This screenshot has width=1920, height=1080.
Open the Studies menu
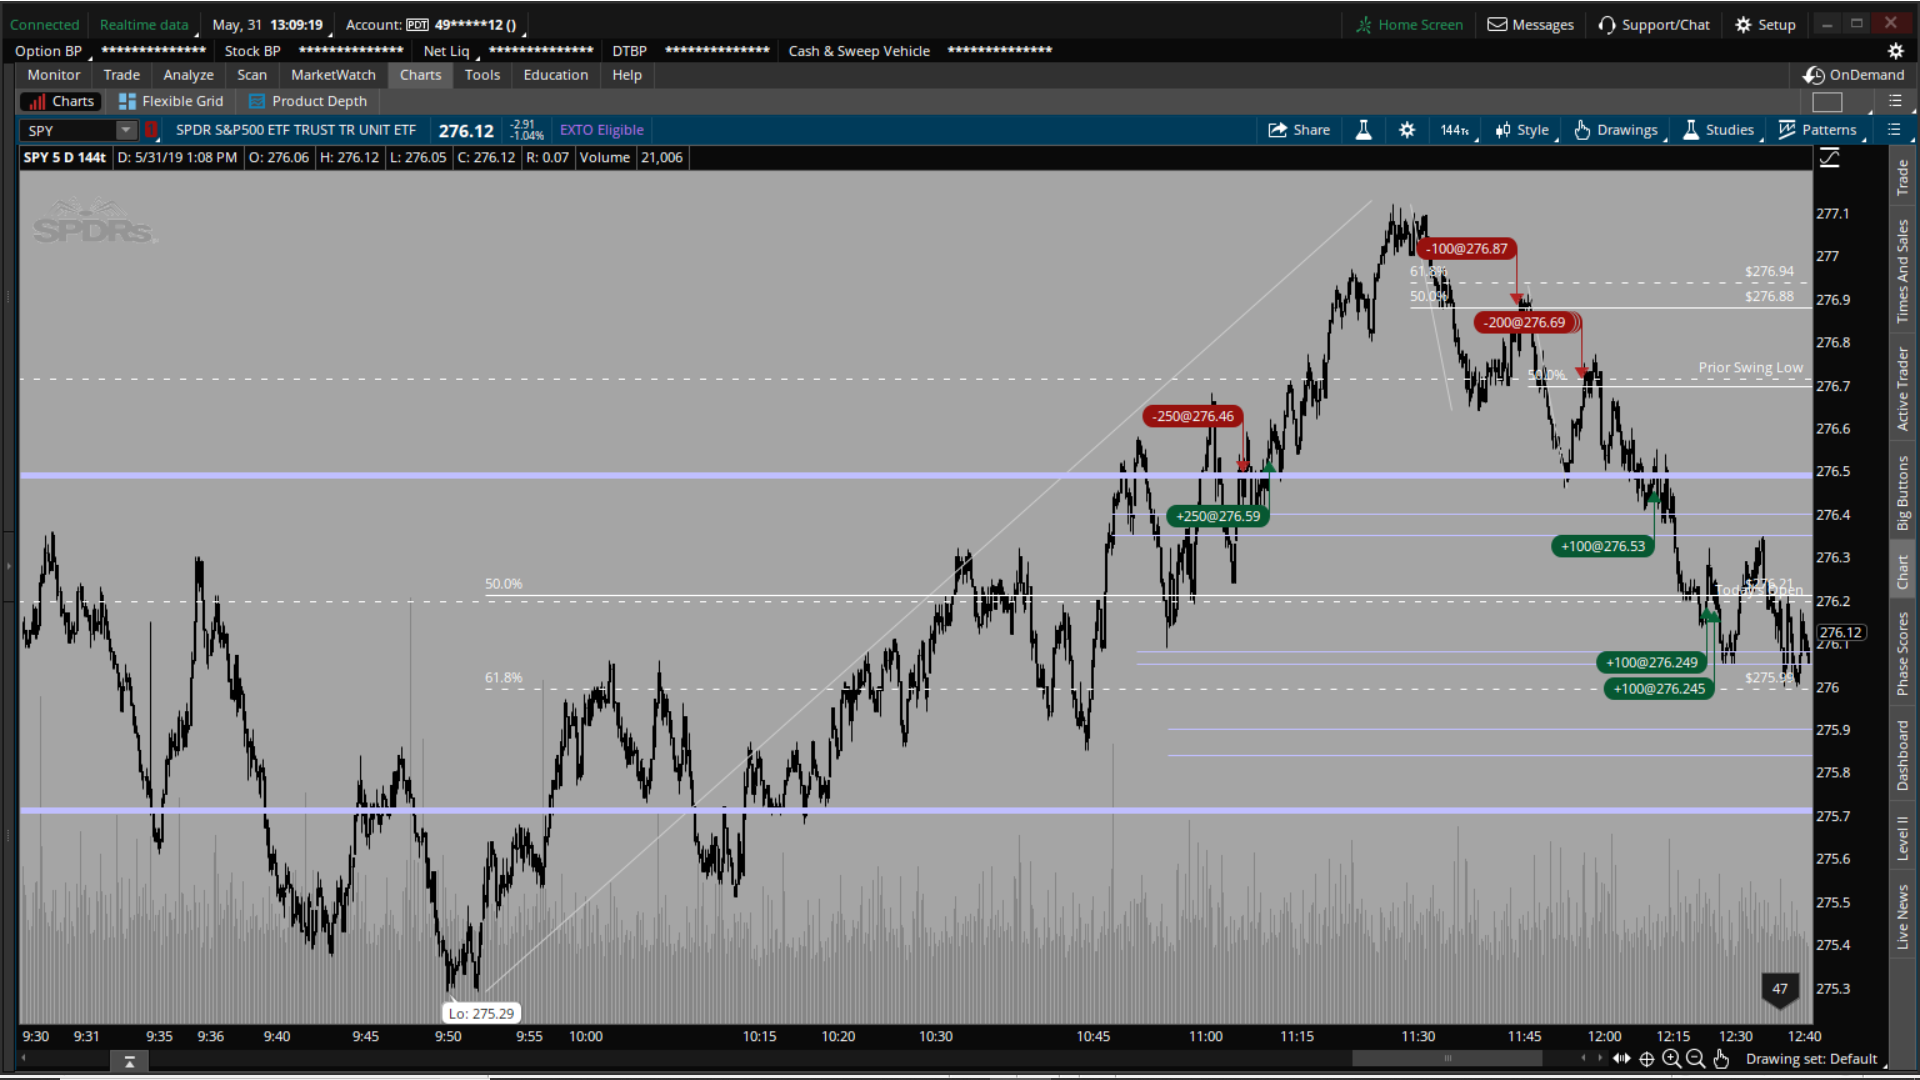pos(1719,130)
